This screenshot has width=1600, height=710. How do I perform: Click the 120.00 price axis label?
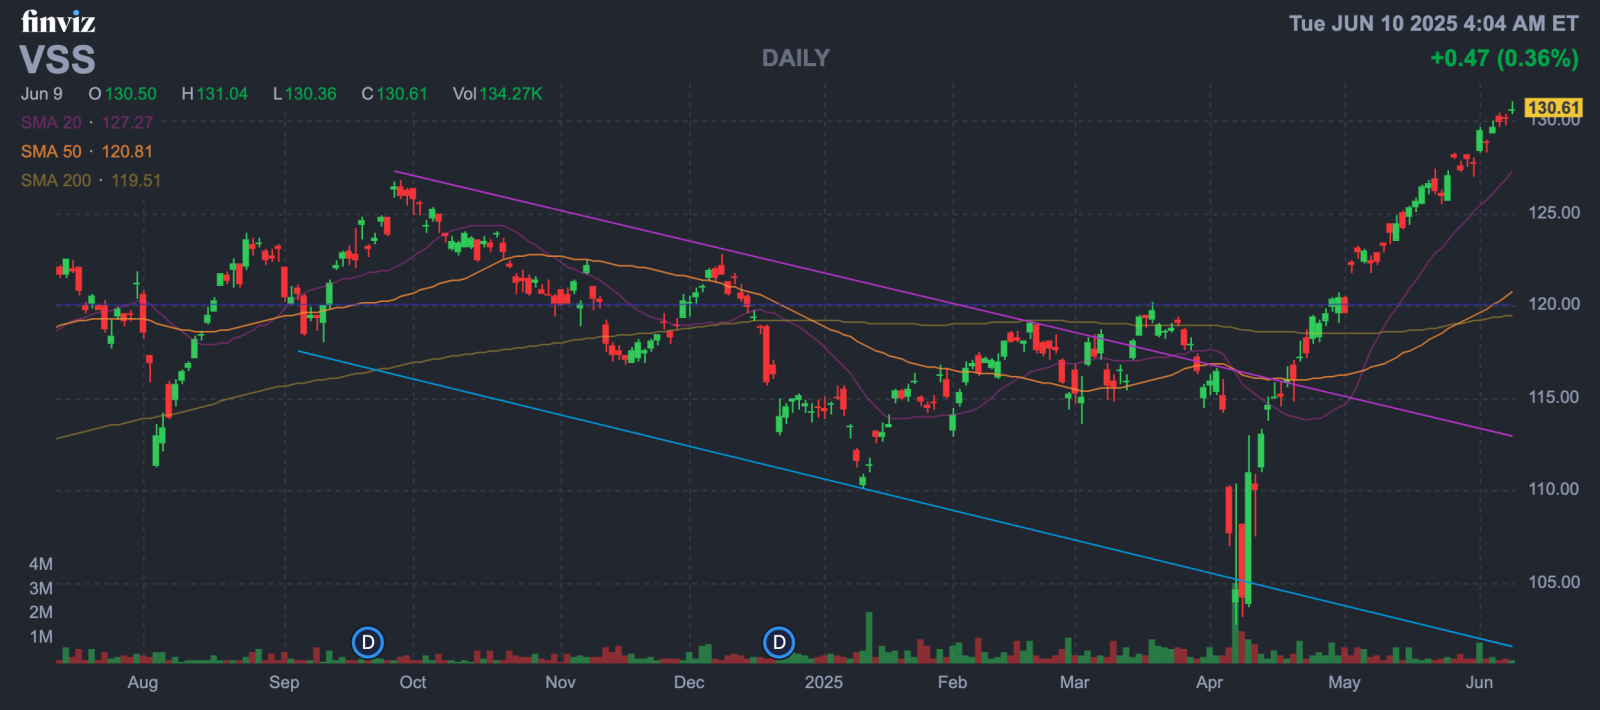[1554, 304]
